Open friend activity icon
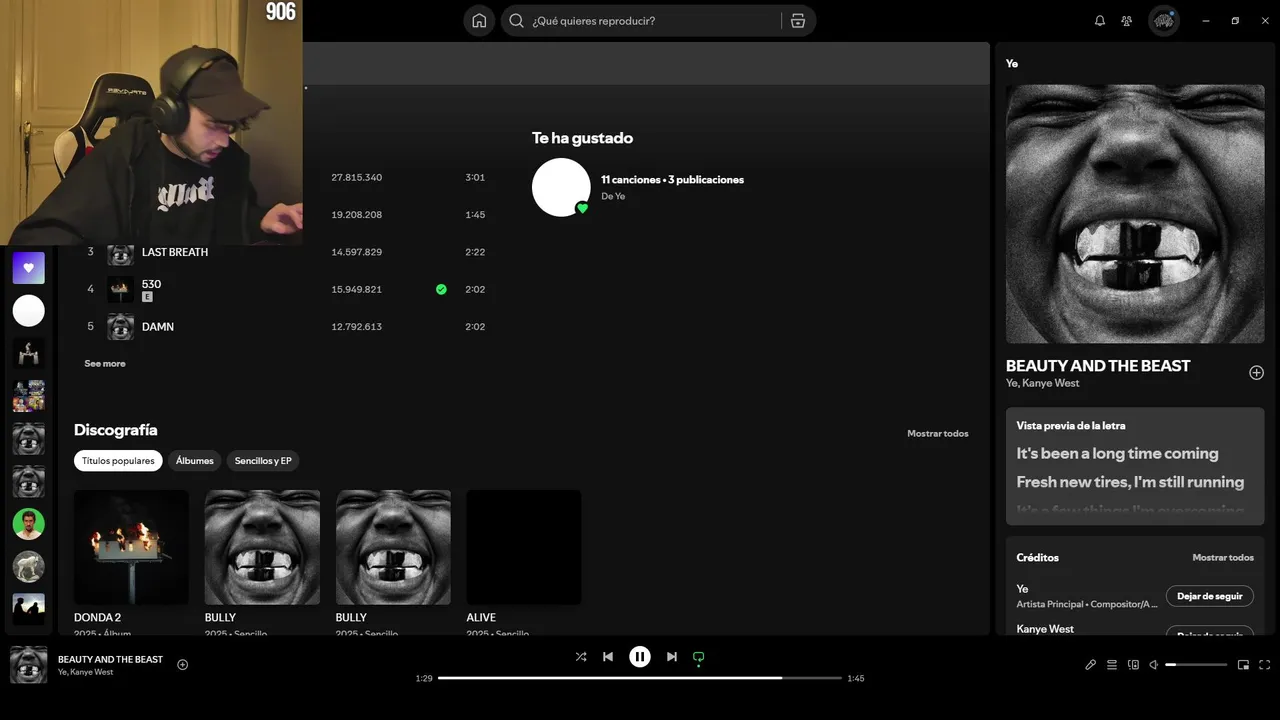 [1127, 21]
